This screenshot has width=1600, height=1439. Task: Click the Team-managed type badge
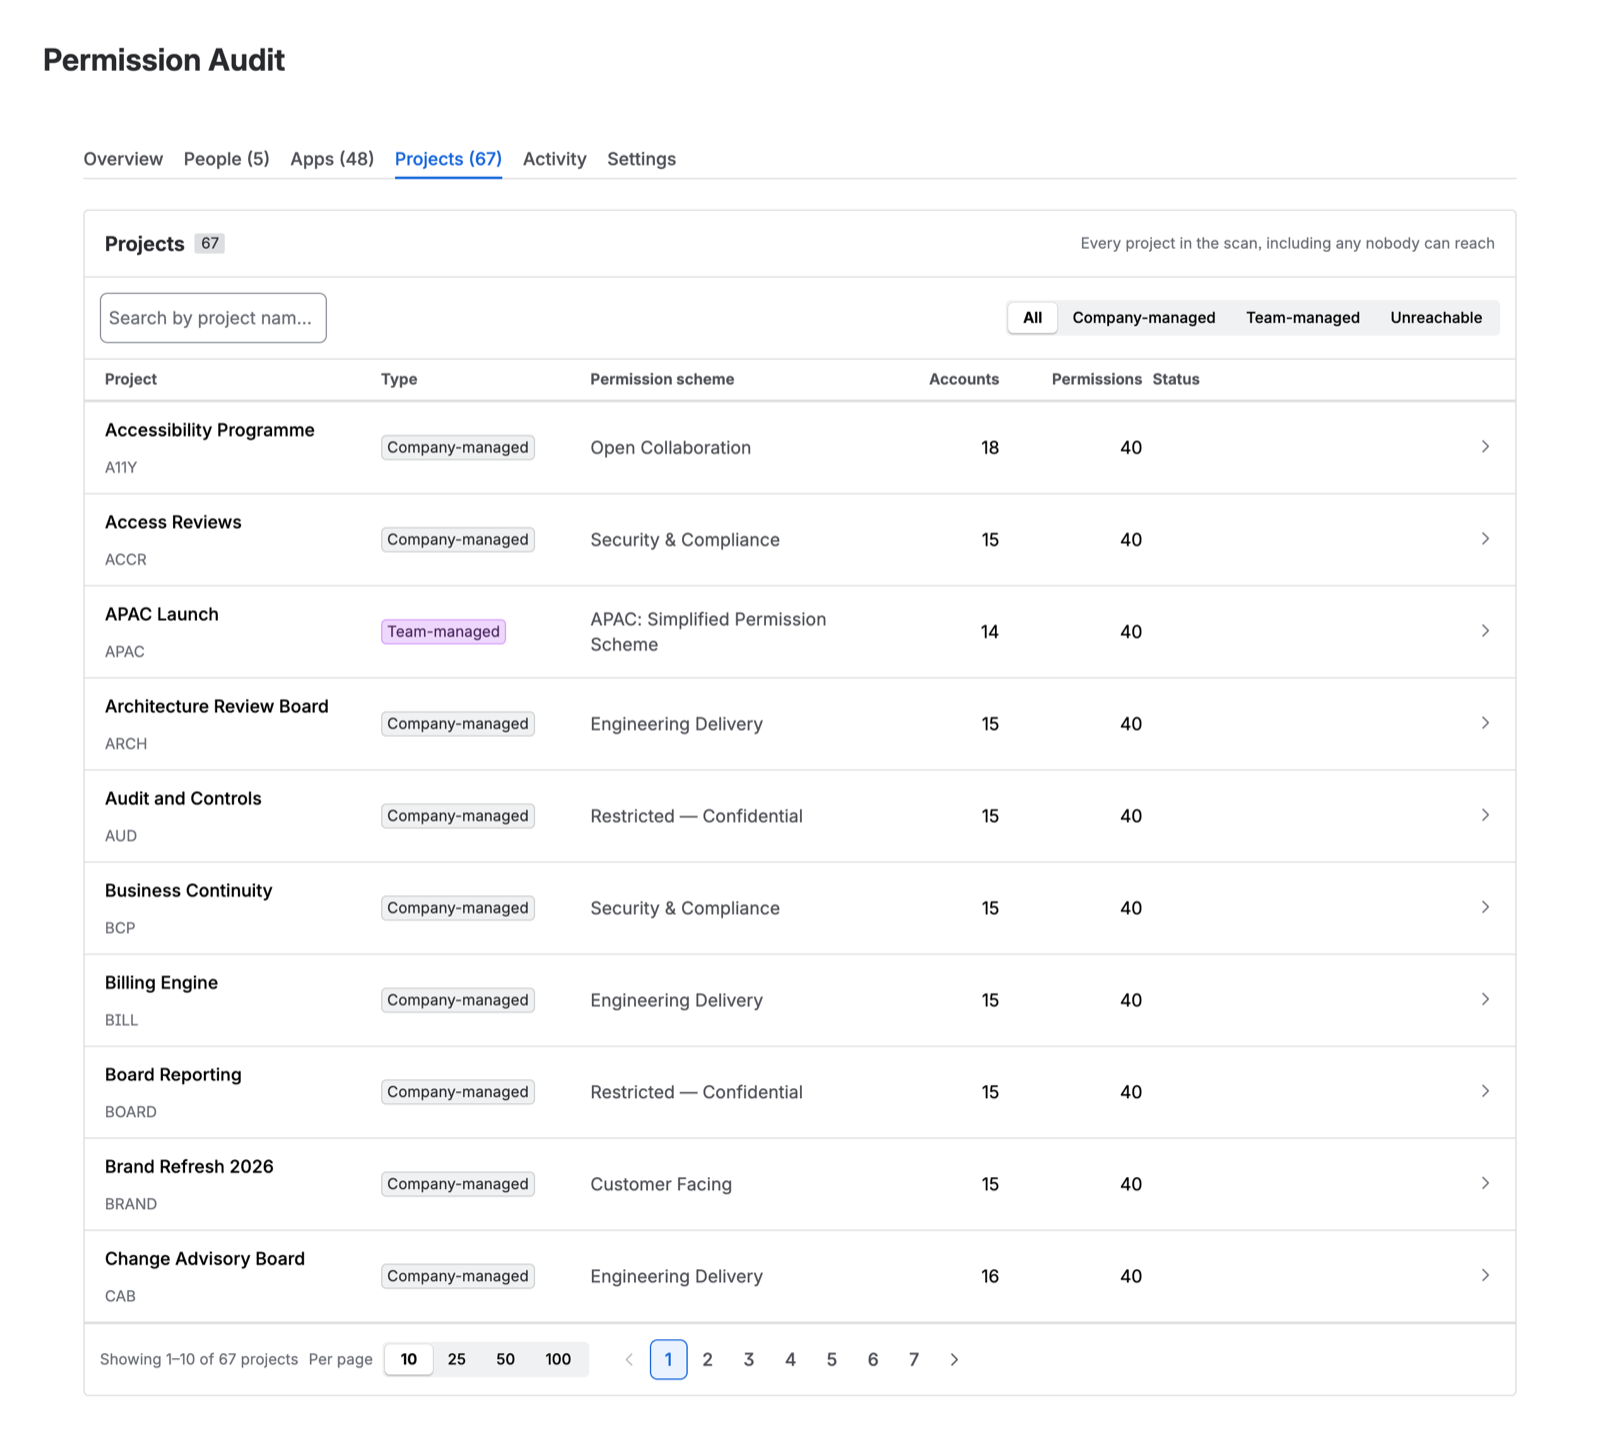tap(443, 631)
